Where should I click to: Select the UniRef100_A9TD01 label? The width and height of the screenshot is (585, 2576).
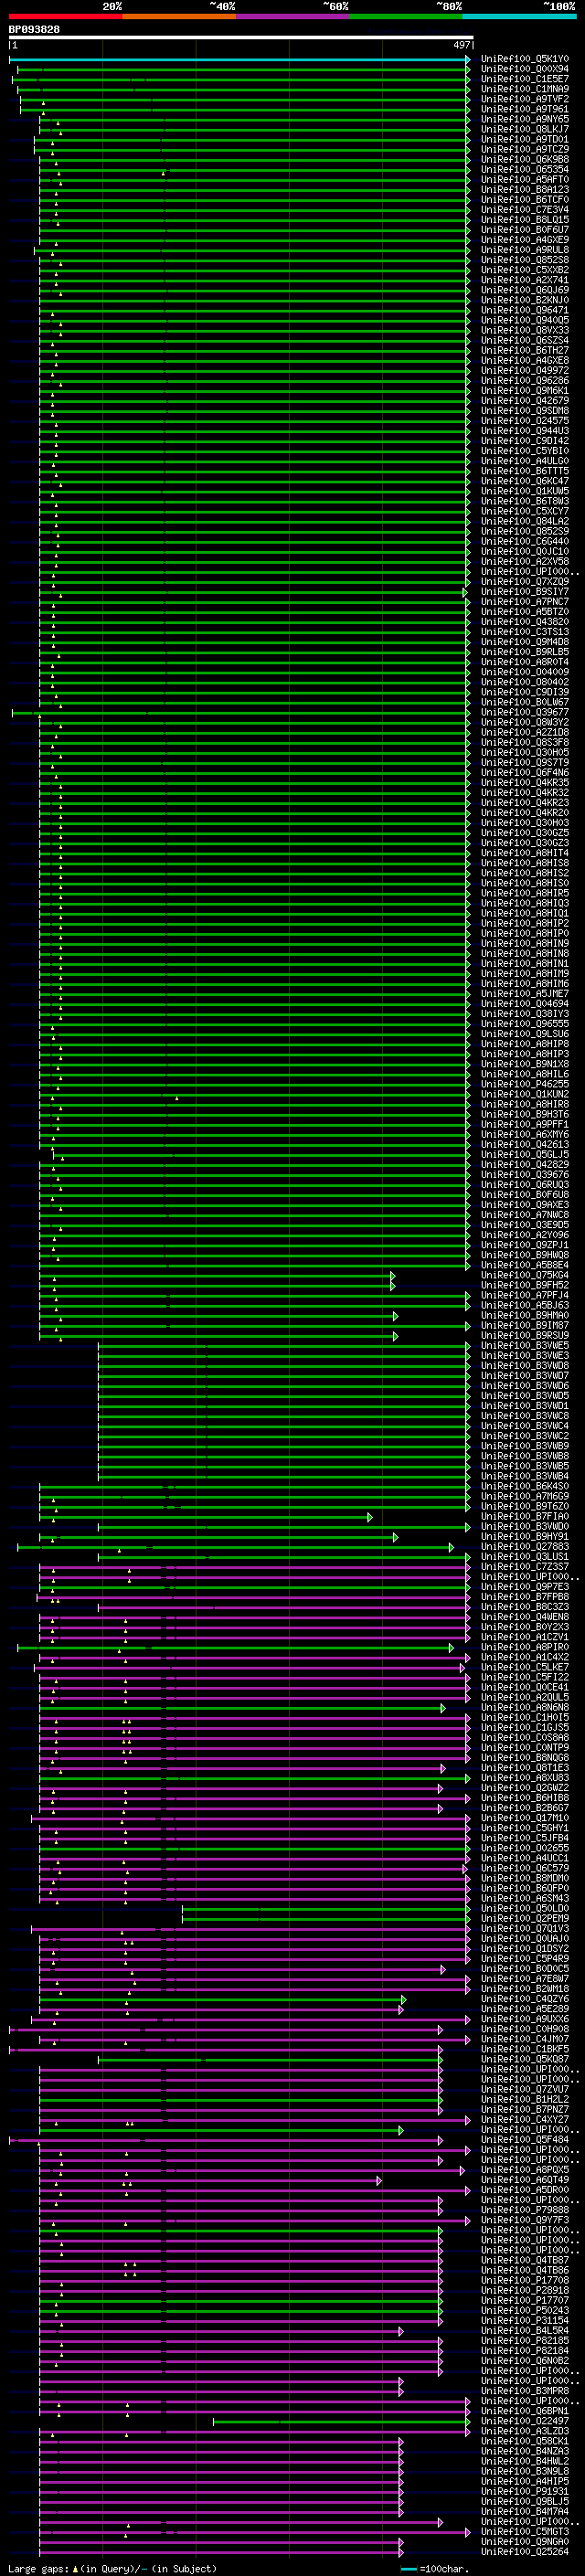525,139
